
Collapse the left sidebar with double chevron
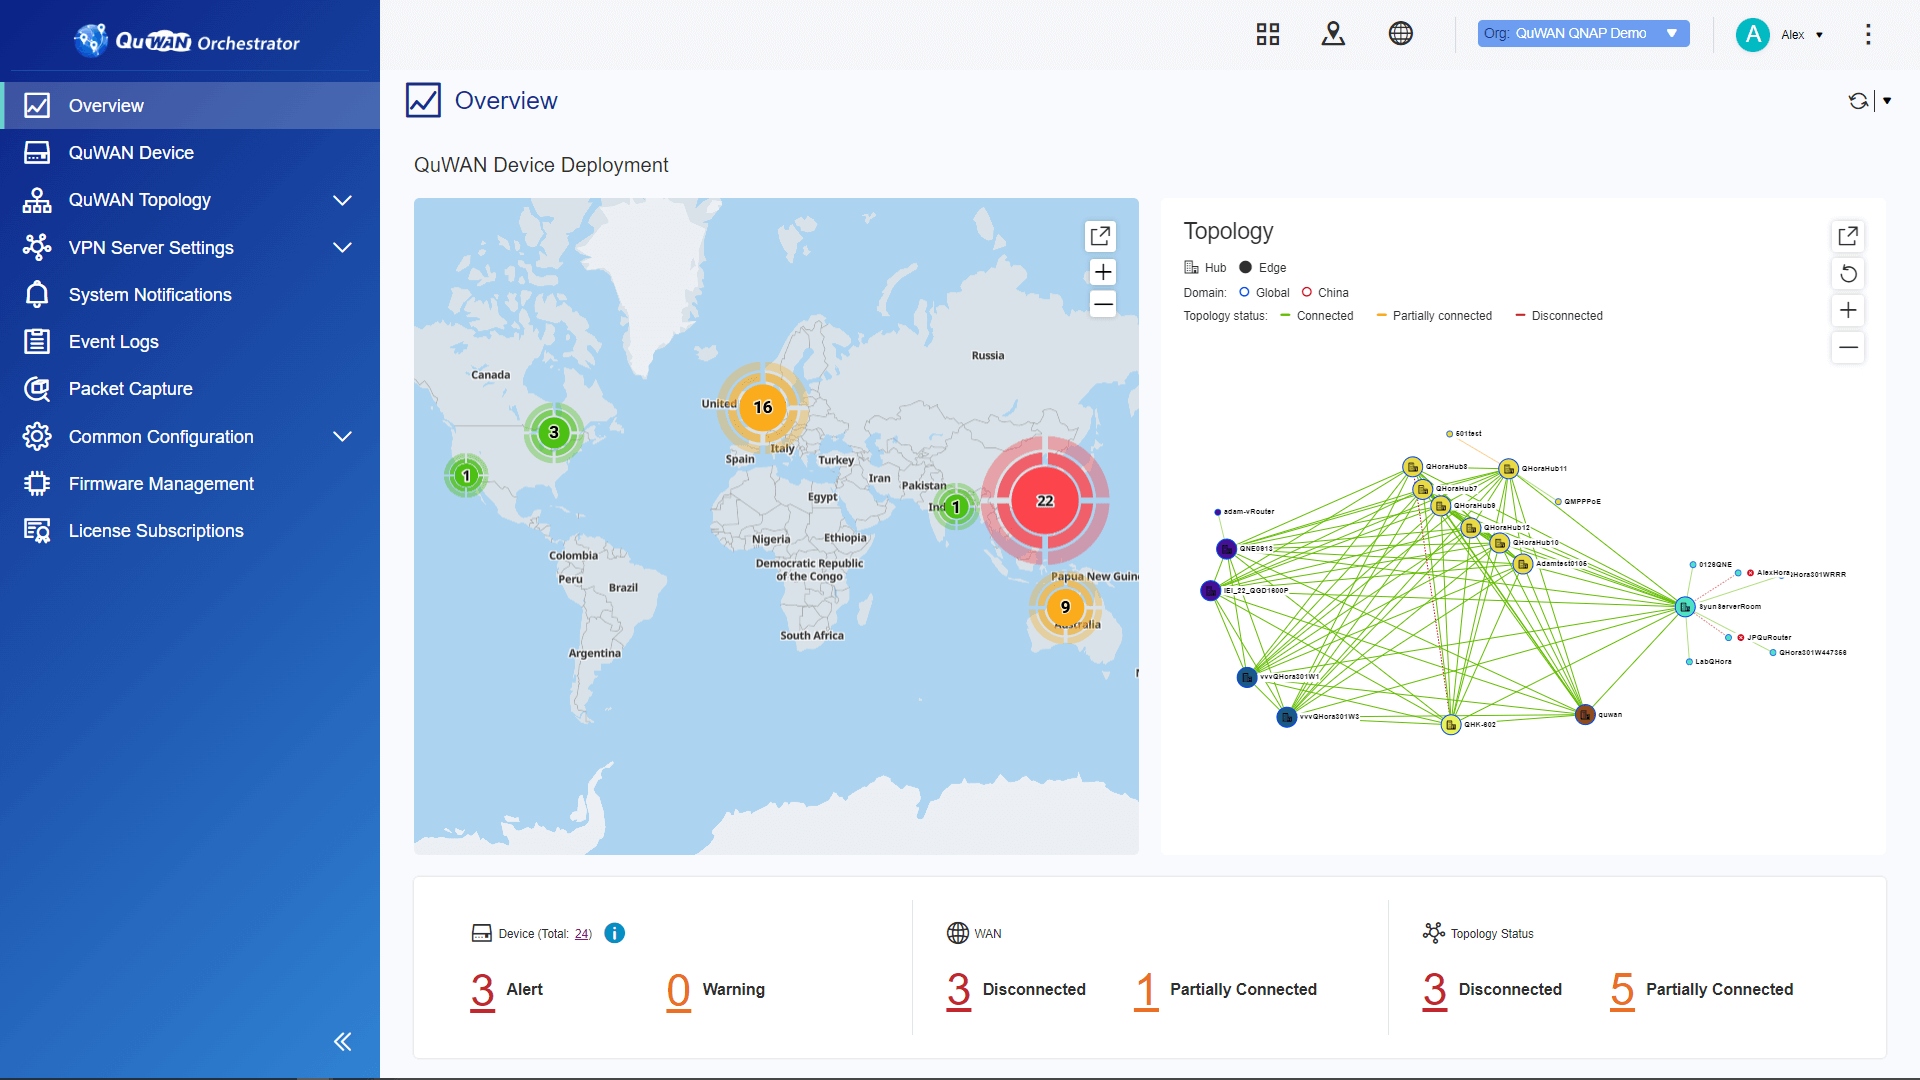(342, 1042)
